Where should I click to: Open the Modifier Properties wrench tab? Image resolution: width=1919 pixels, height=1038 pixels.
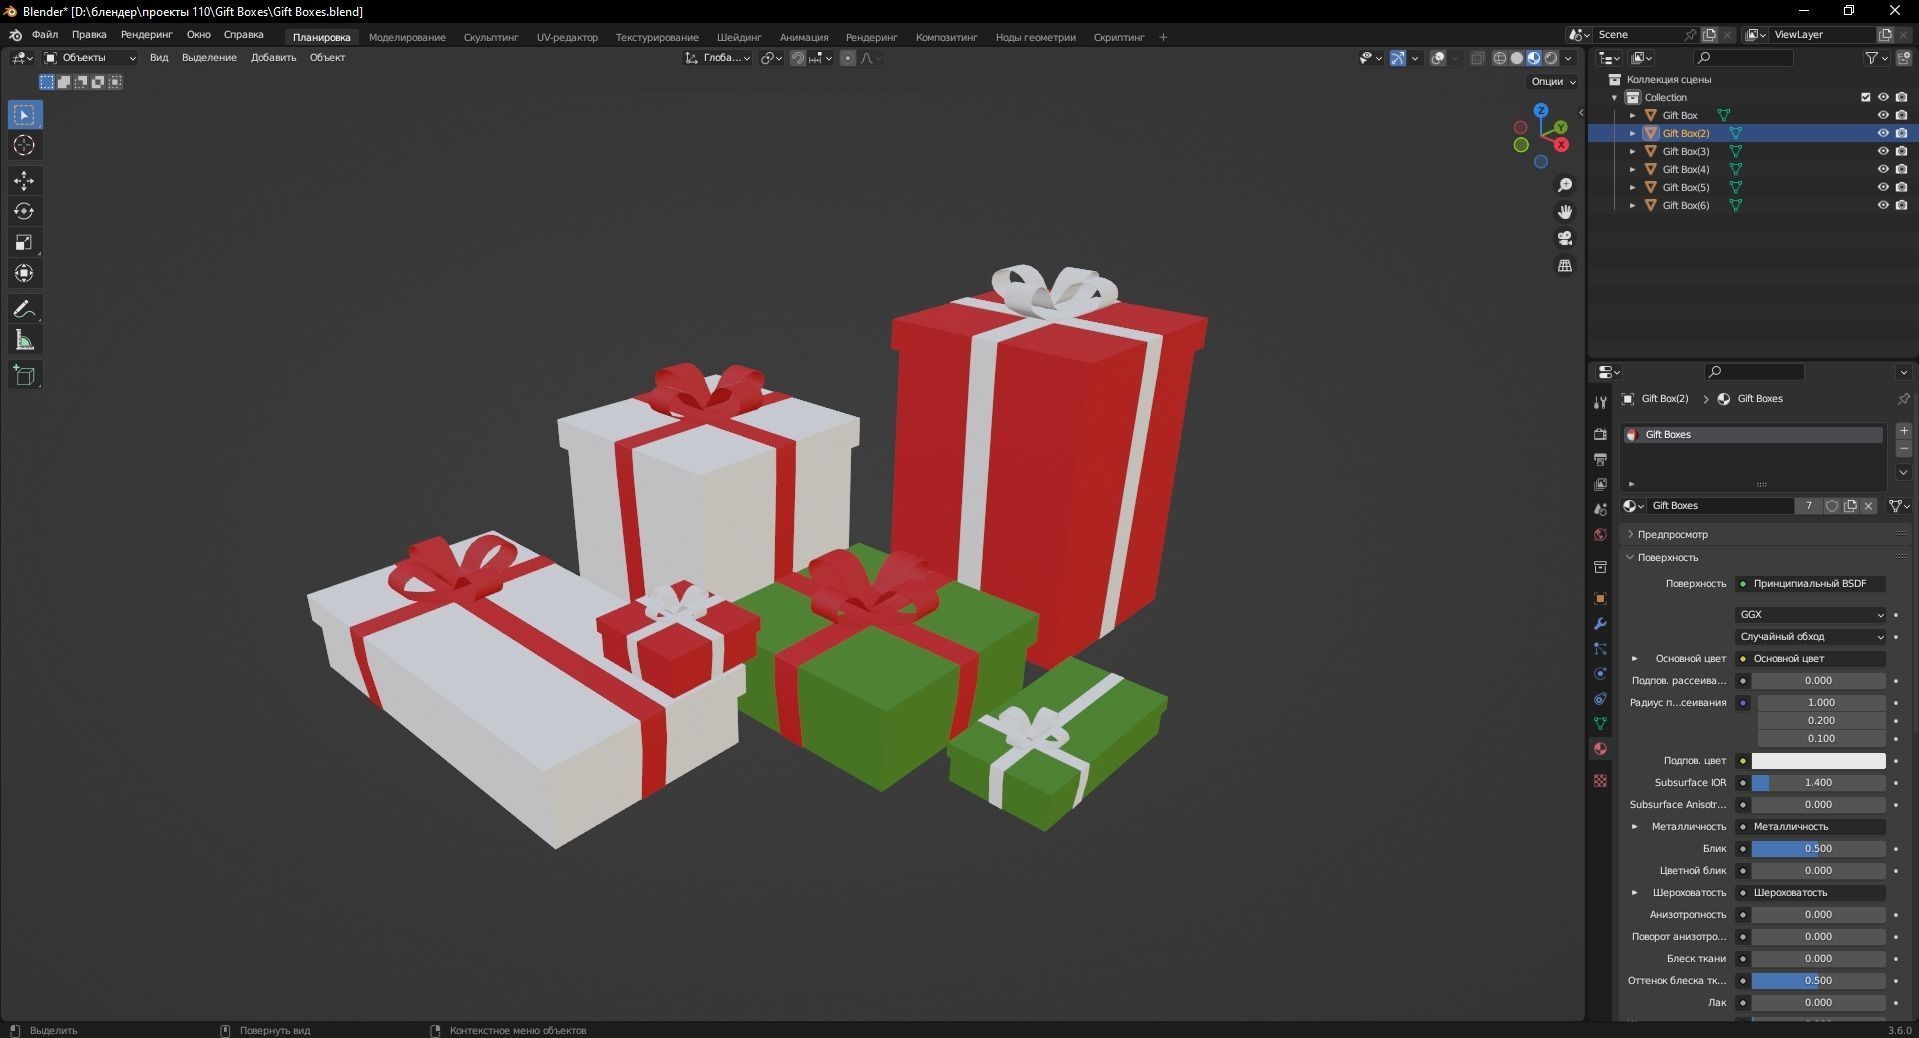coord(1599,624)
